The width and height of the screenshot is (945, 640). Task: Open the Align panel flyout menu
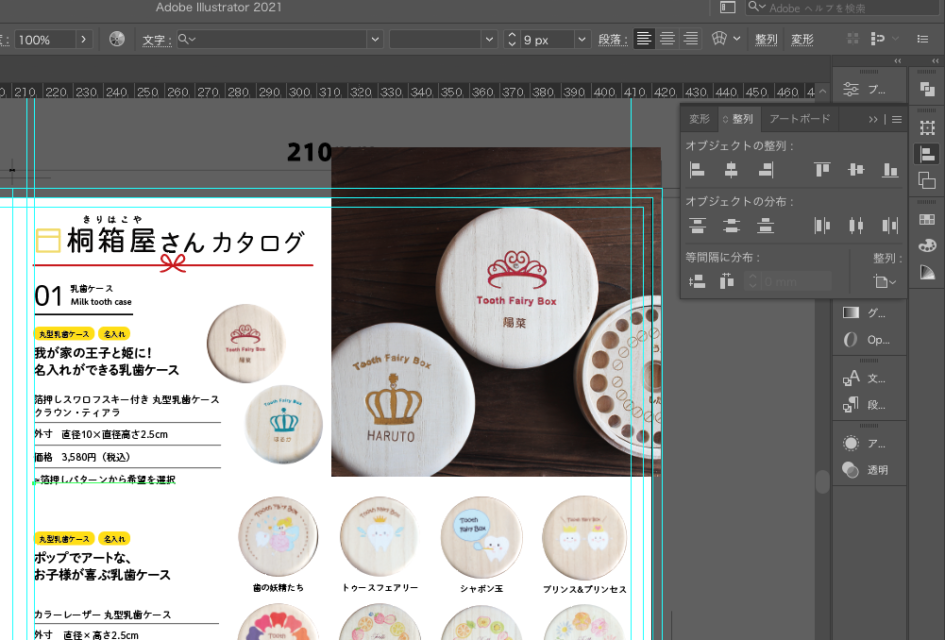point(897,119)
